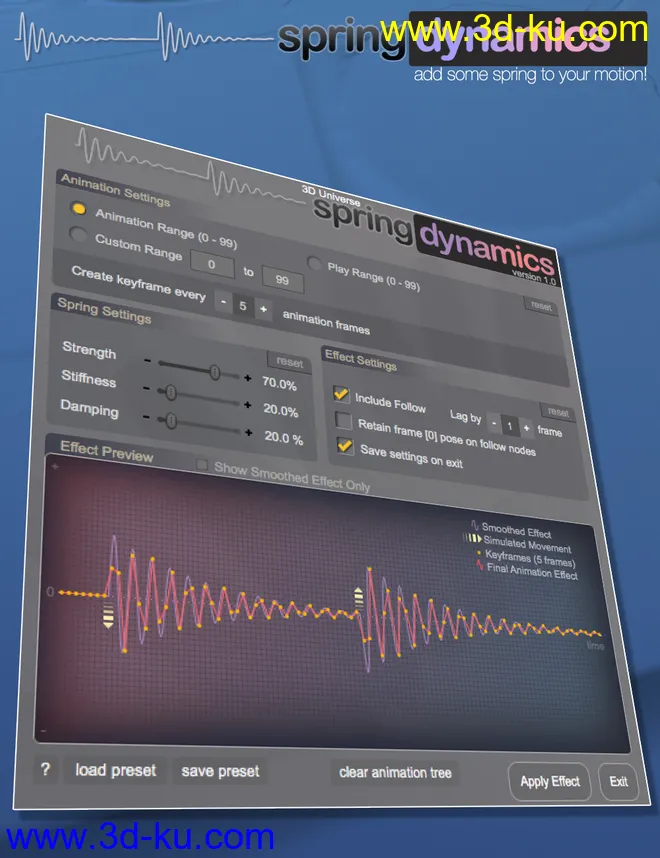This screenshot has width=660, height=858.
Task: Select the Animation Range radio button
Action: 78,209
